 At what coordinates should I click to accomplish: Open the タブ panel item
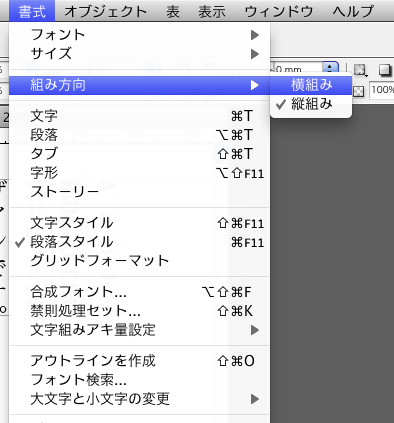pos(139,154)
